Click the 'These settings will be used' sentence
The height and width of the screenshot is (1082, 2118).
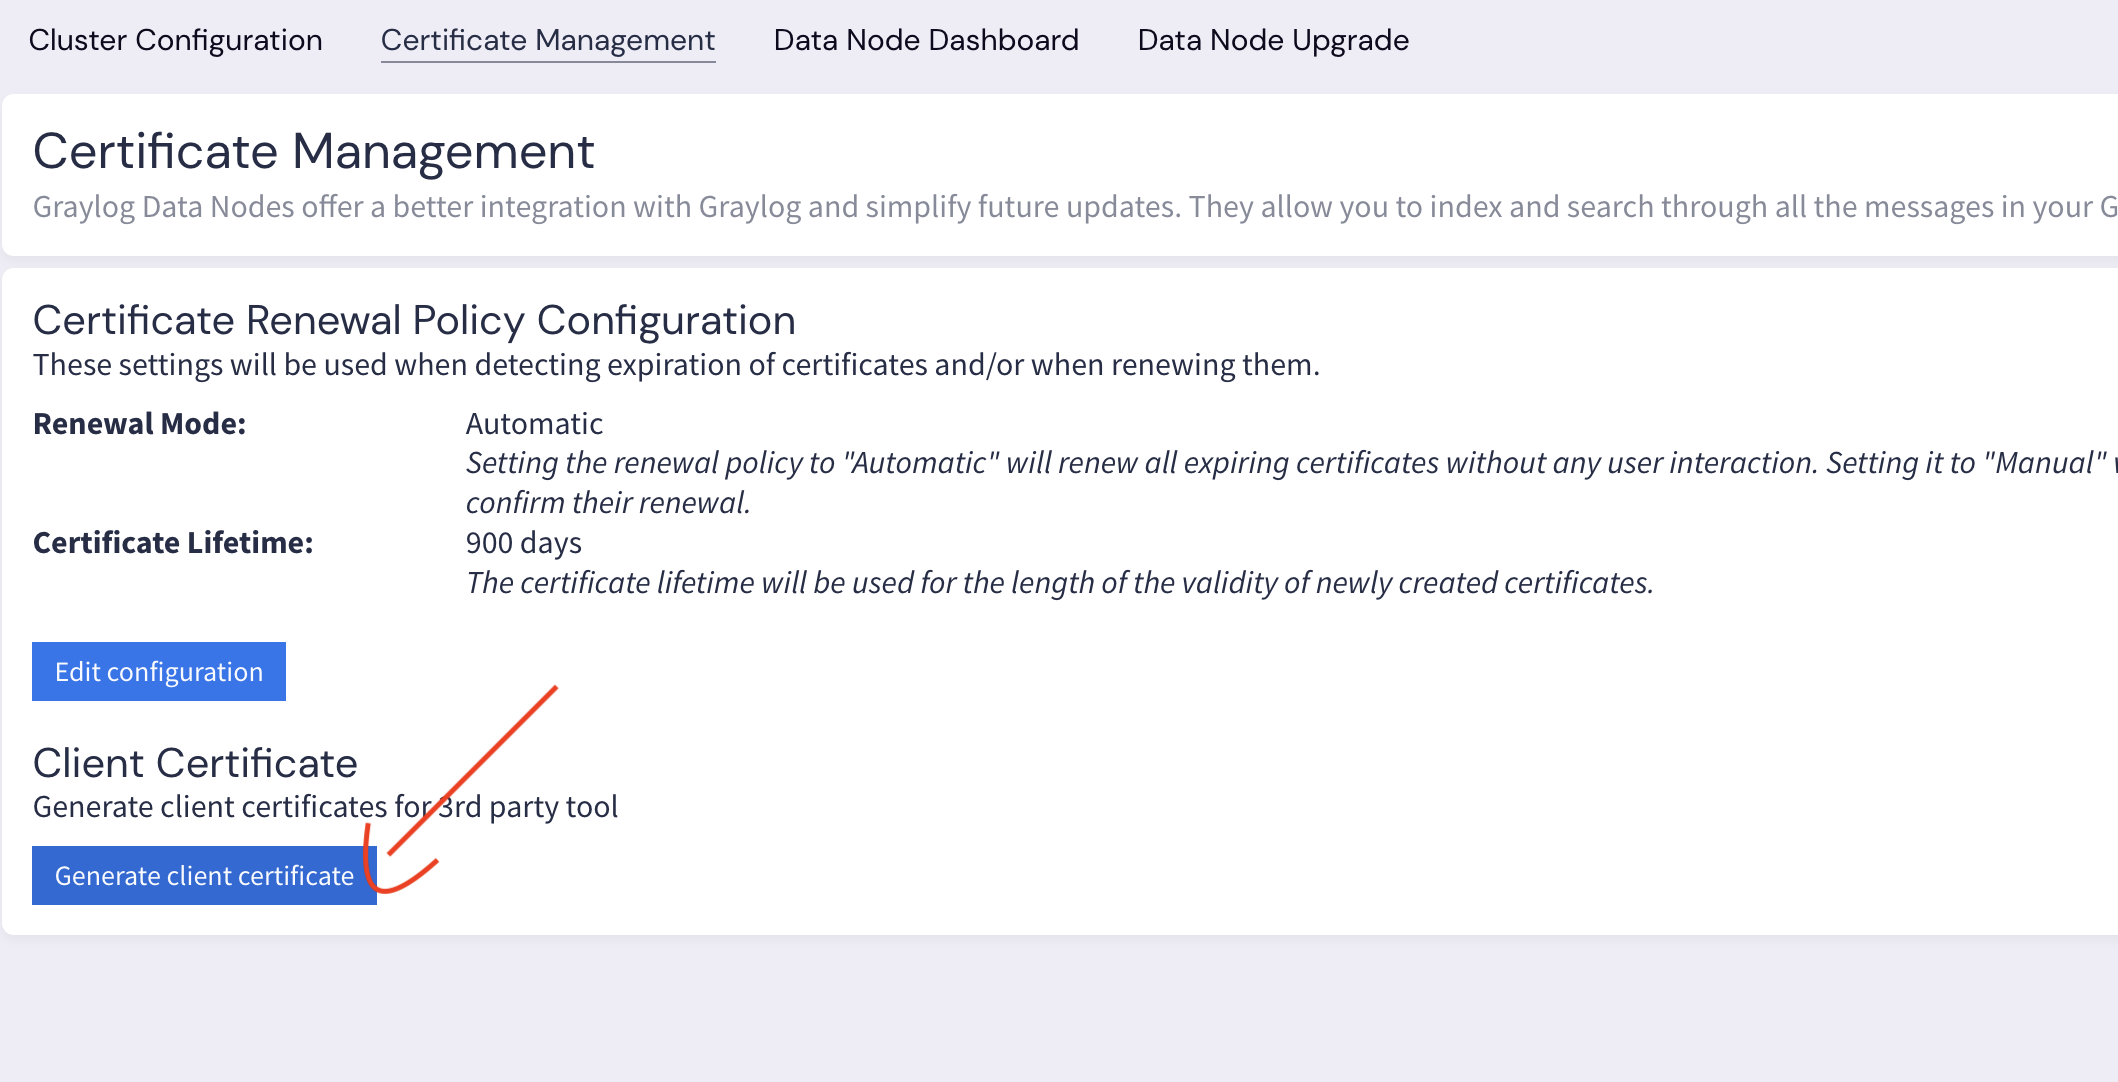pyautogui.click(x=676, y=365)
